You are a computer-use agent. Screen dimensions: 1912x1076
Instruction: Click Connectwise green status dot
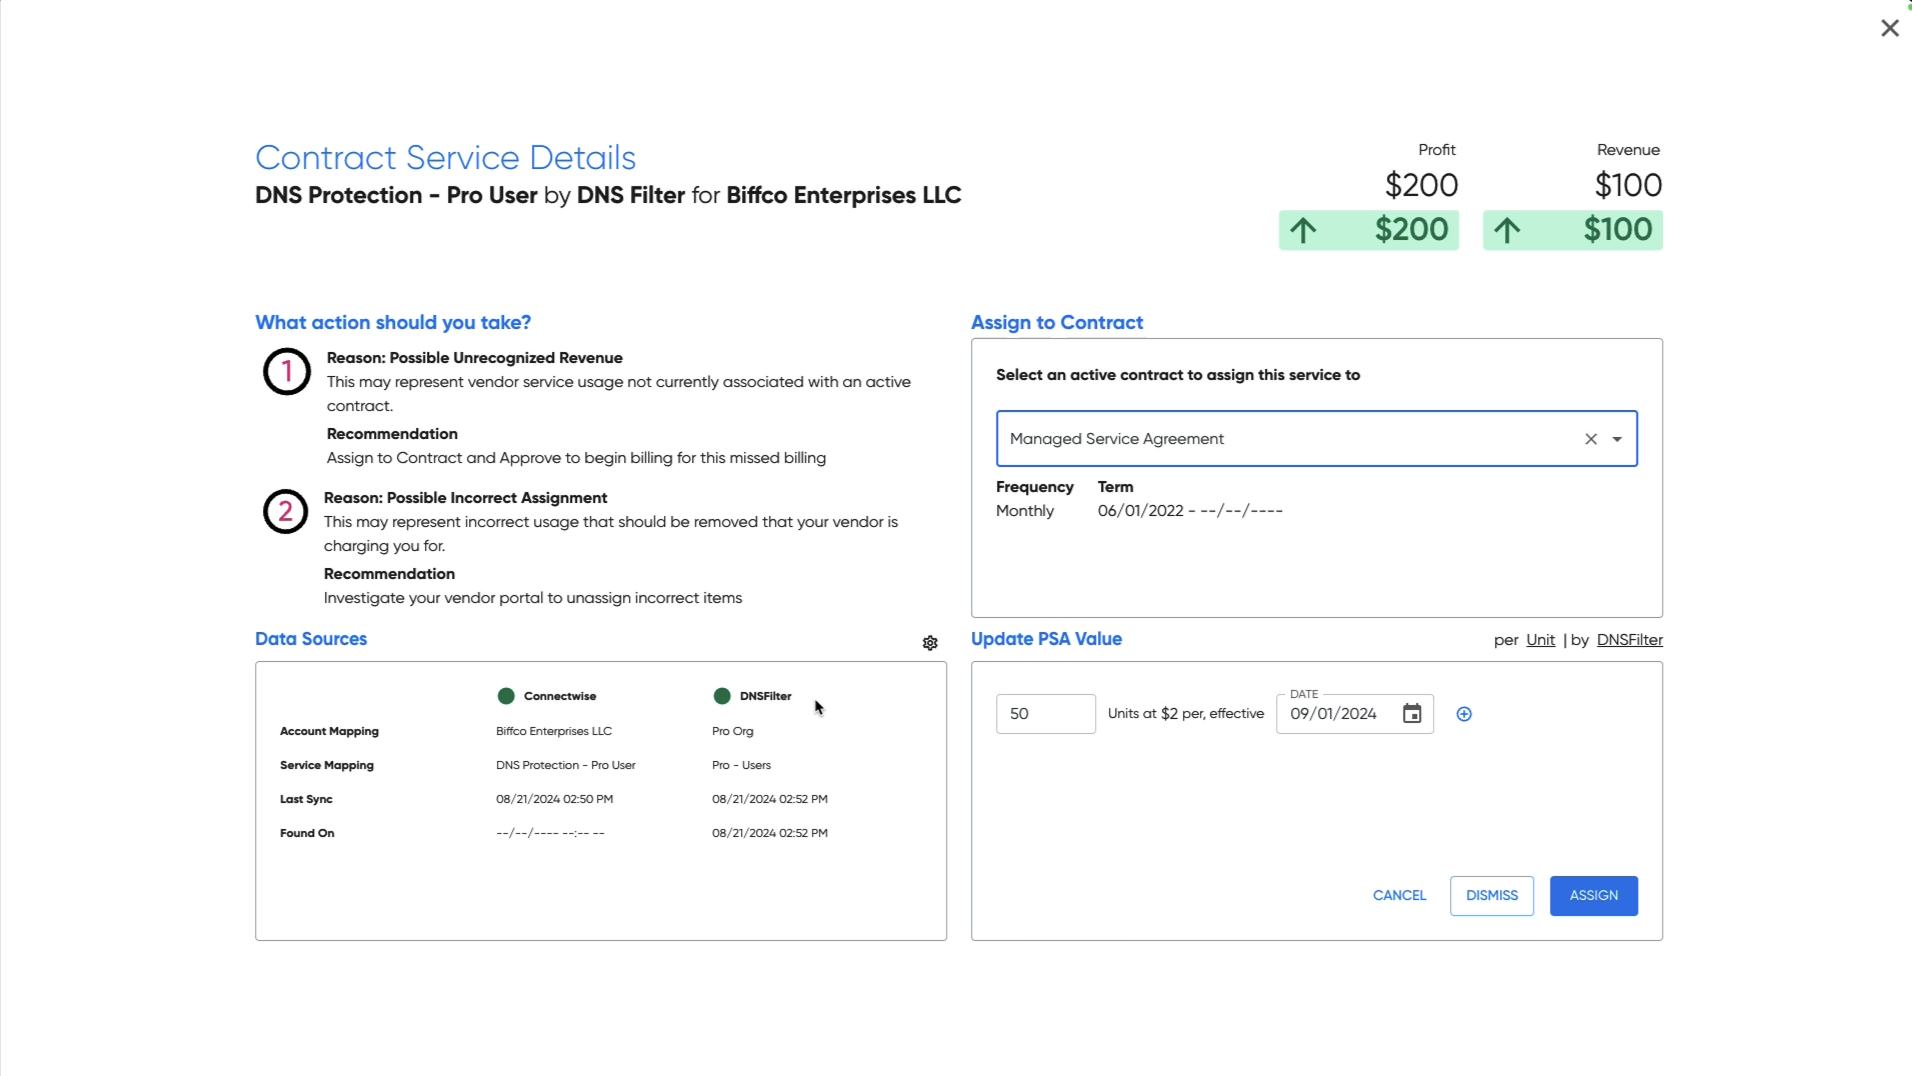[506, 696]
